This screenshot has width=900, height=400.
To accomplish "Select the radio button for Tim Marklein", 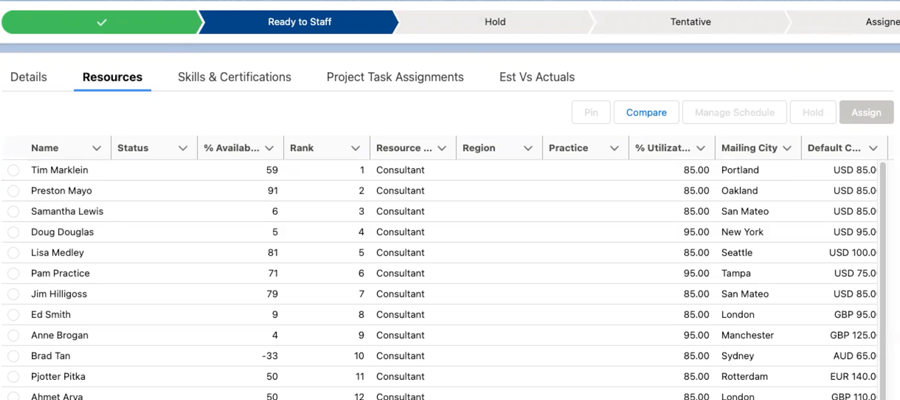I will [14, 170].
